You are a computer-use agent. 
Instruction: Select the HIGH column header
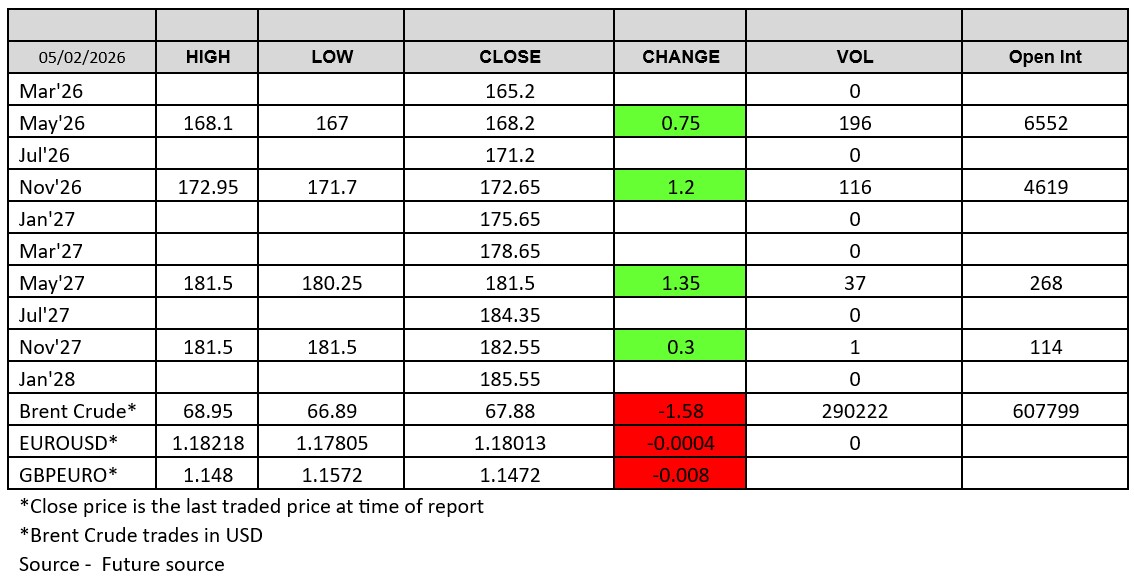click(x=208, y=57)
